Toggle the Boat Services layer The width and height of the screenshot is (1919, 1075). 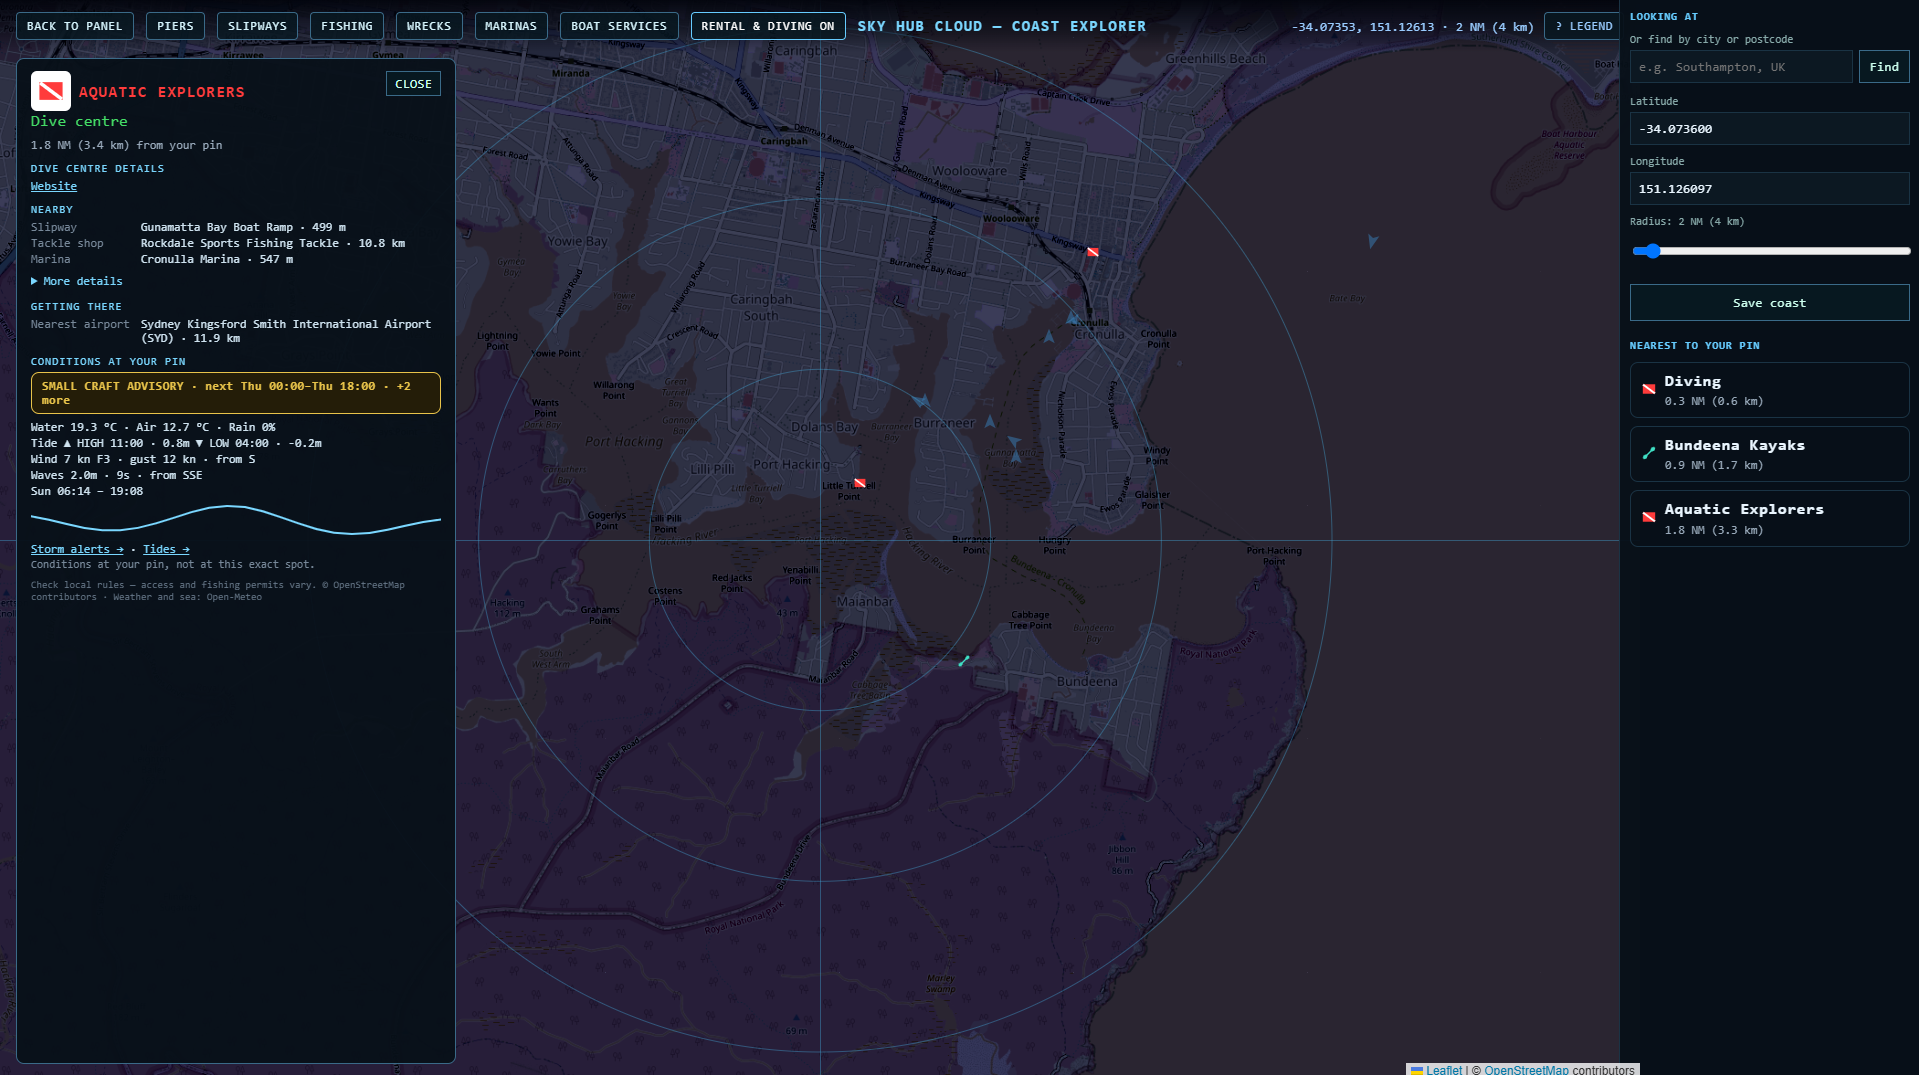tap(619, 26)
